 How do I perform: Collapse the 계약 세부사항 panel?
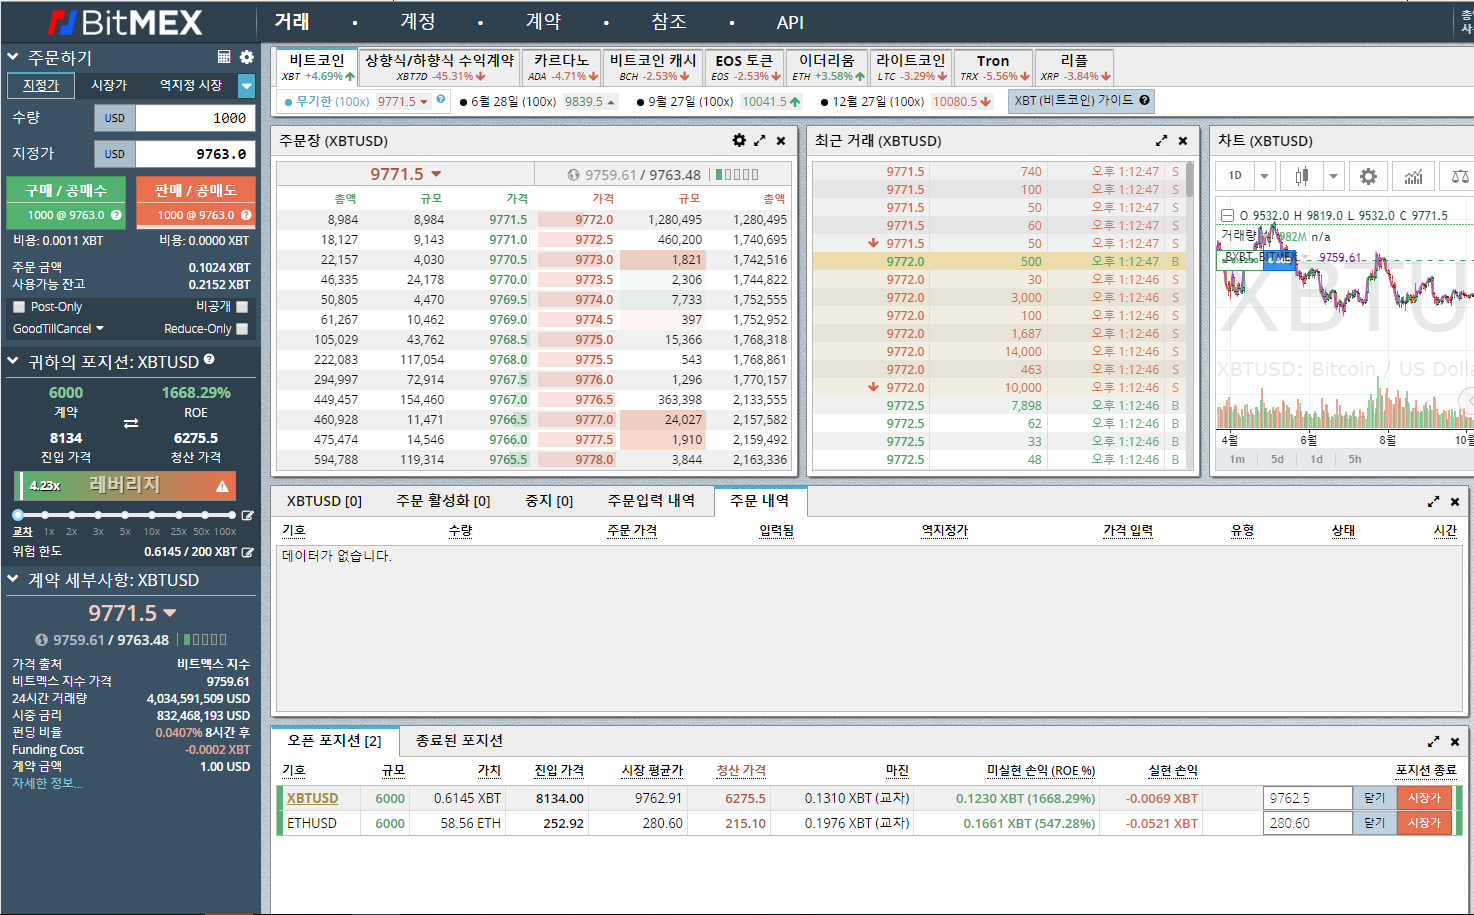click(13, 579)
